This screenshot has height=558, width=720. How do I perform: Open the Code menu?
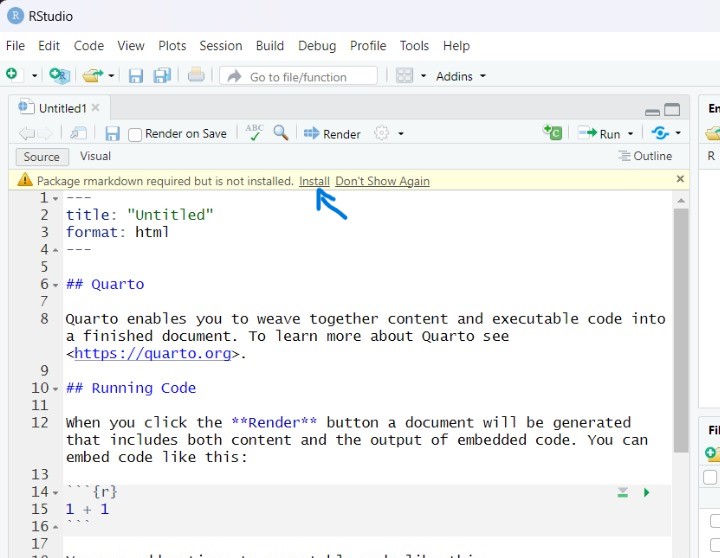[x=89, y=46]
